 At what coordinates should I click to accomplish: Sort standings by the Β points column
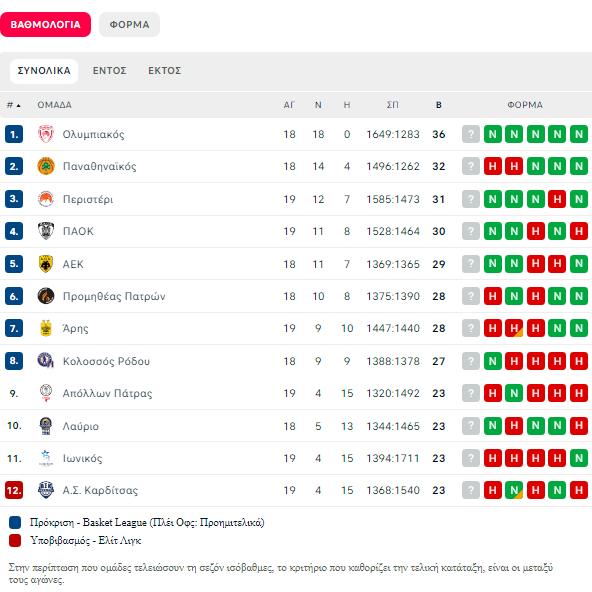[438, 105]
